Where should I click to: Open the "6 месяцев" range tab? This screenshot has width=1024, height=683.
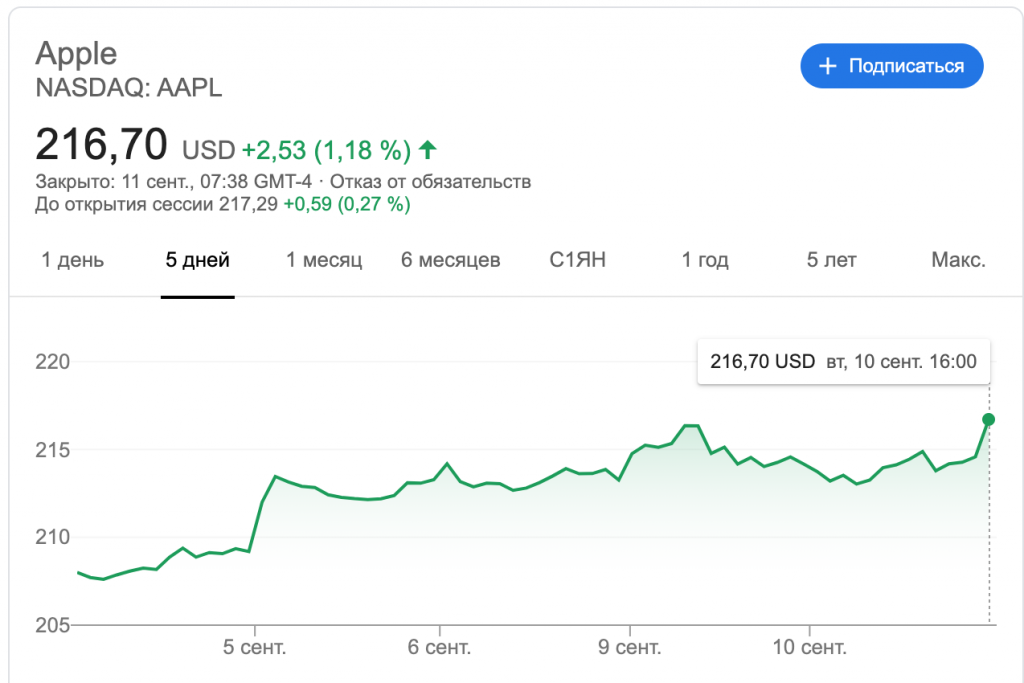(450, 261)
